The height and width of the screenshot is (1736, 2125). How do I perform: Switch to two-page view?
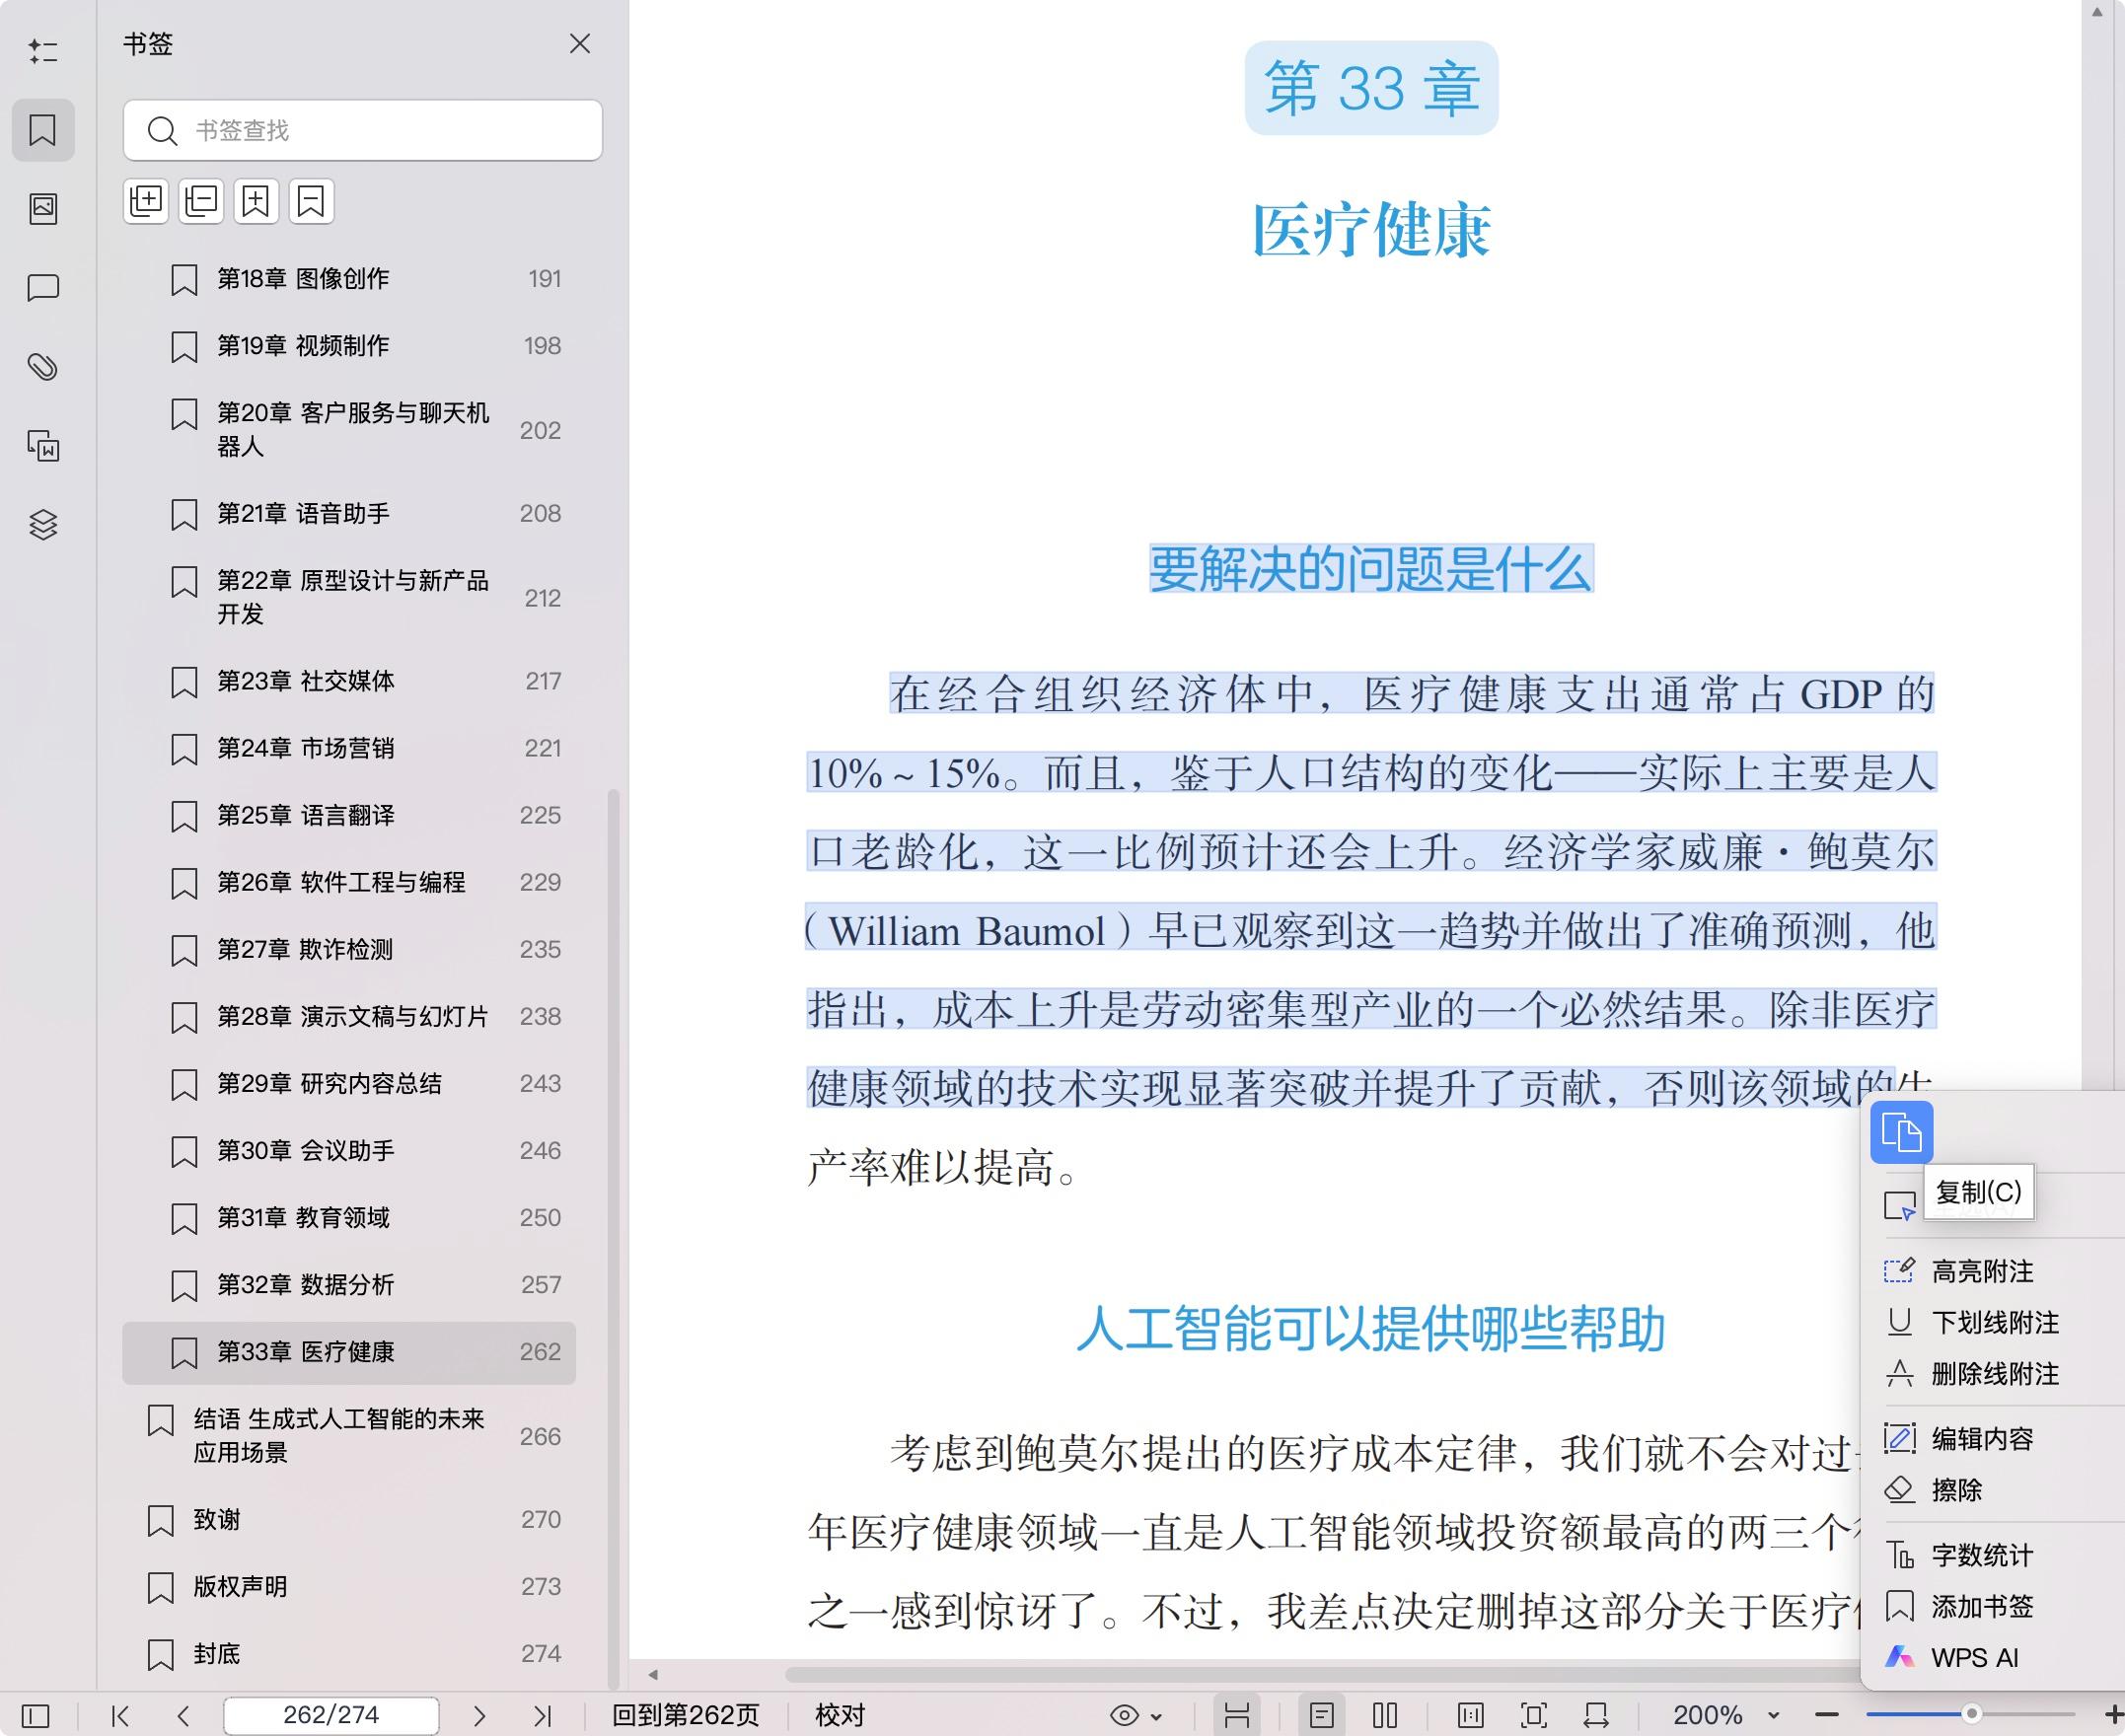1385,1716
